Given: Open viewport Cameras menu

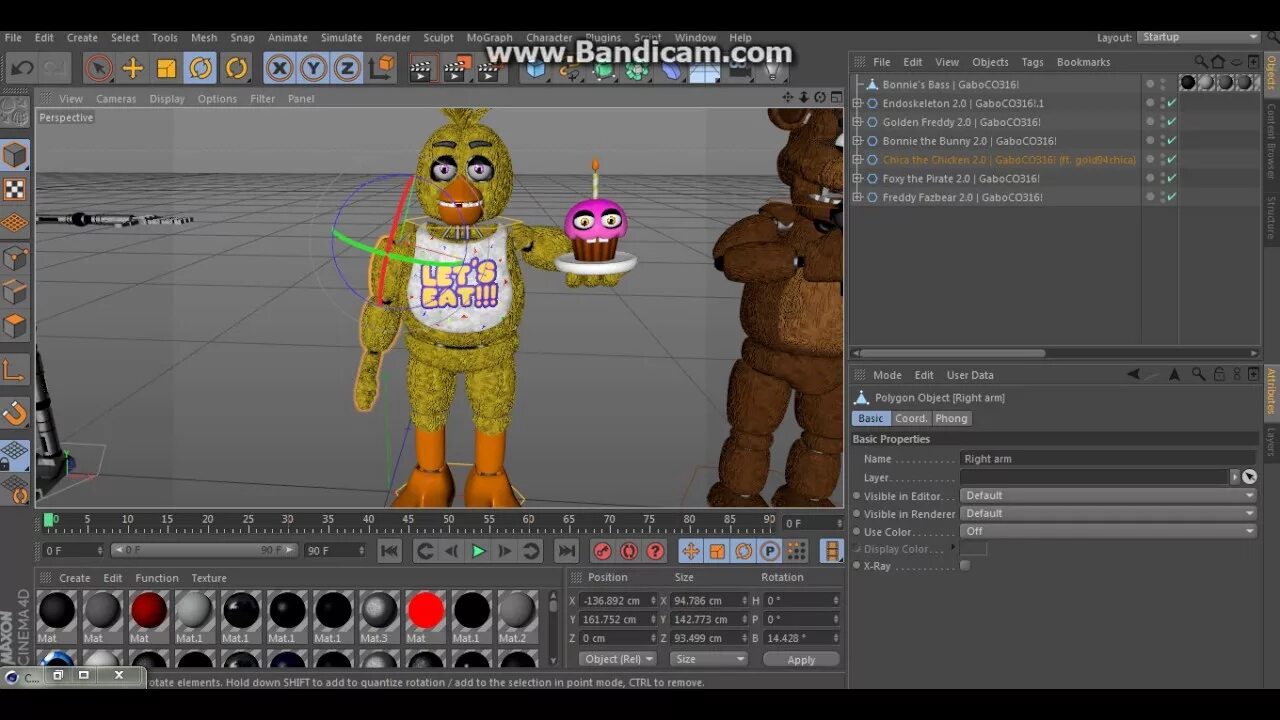Looking at the screenshot, I should [116, 99].
